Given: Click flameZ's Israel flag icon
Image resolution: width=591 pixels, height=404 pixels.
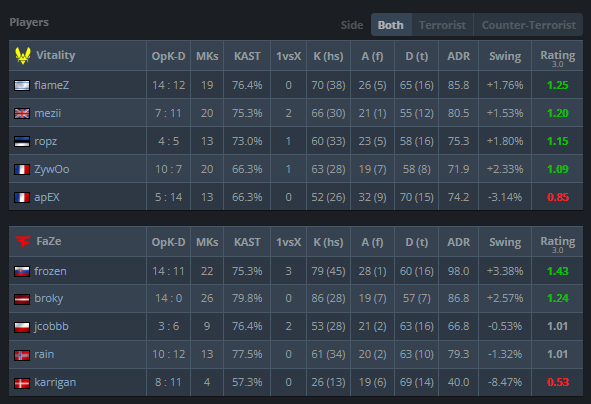Looking at the screenshot, I should tap(22, 86).
